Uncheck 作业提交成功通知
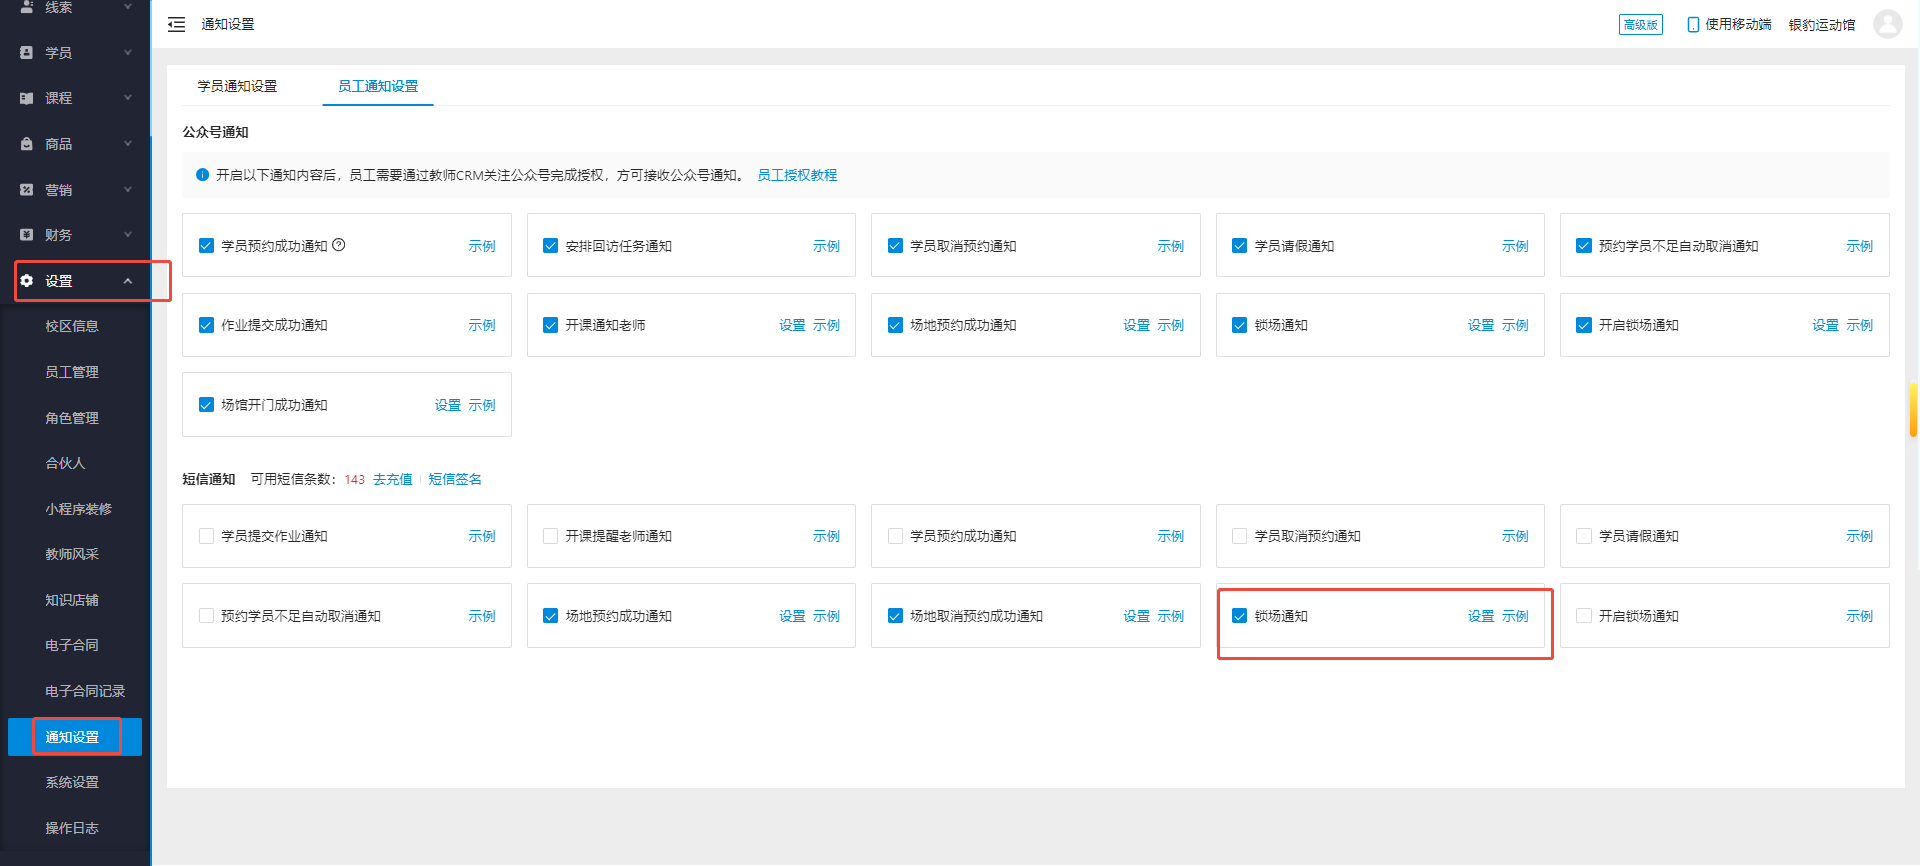This screenshot has width=1920, height=866. click(x=206, y=325)
